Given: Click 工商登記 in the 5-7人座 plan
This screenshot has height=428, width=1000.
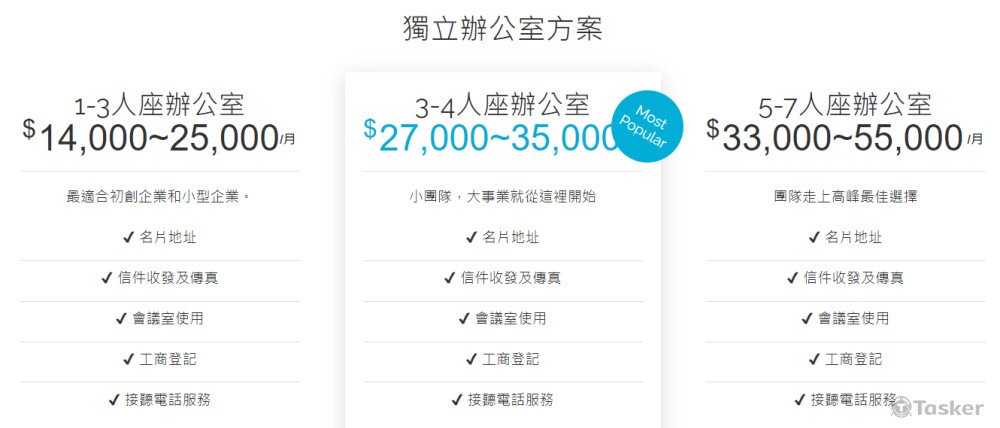Looking at the screenshot, I should 854,359.
